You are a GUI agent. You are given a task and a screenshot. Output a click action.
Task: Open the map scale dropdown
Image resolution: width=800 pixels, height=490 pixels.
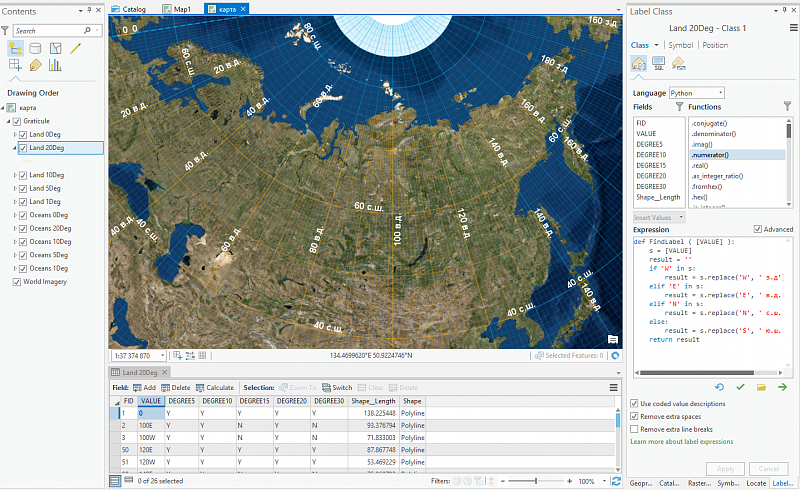pyautogui.click(x=160, y=355)
